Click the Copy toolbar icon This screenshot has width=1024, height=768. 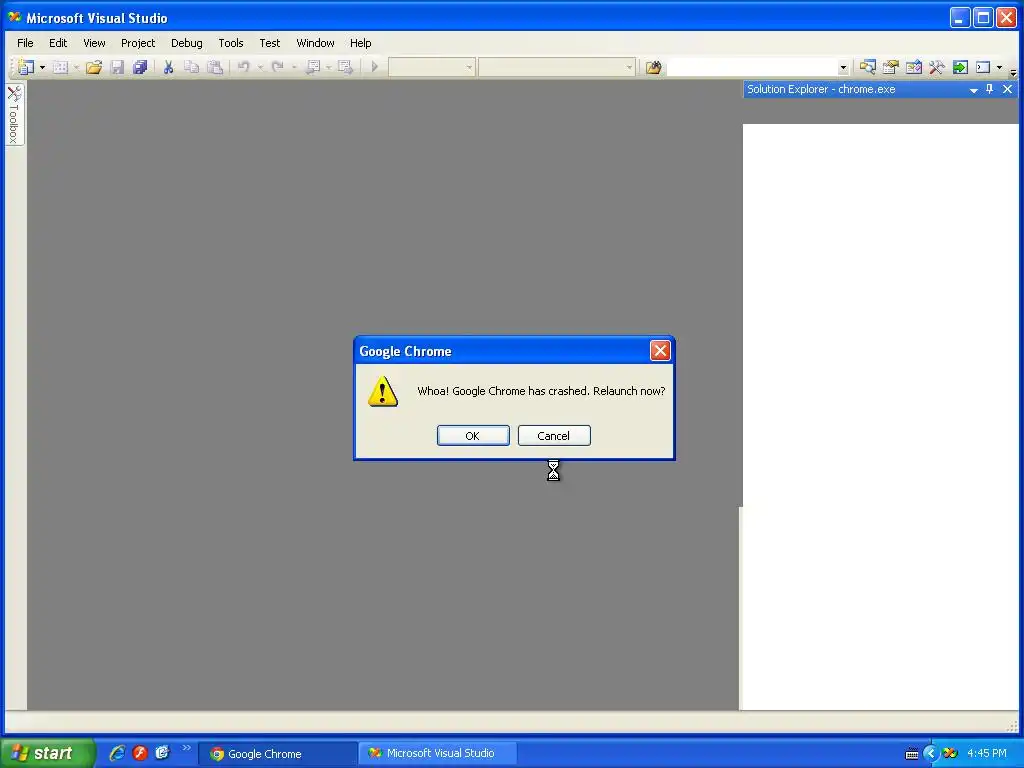coord(191,67)
